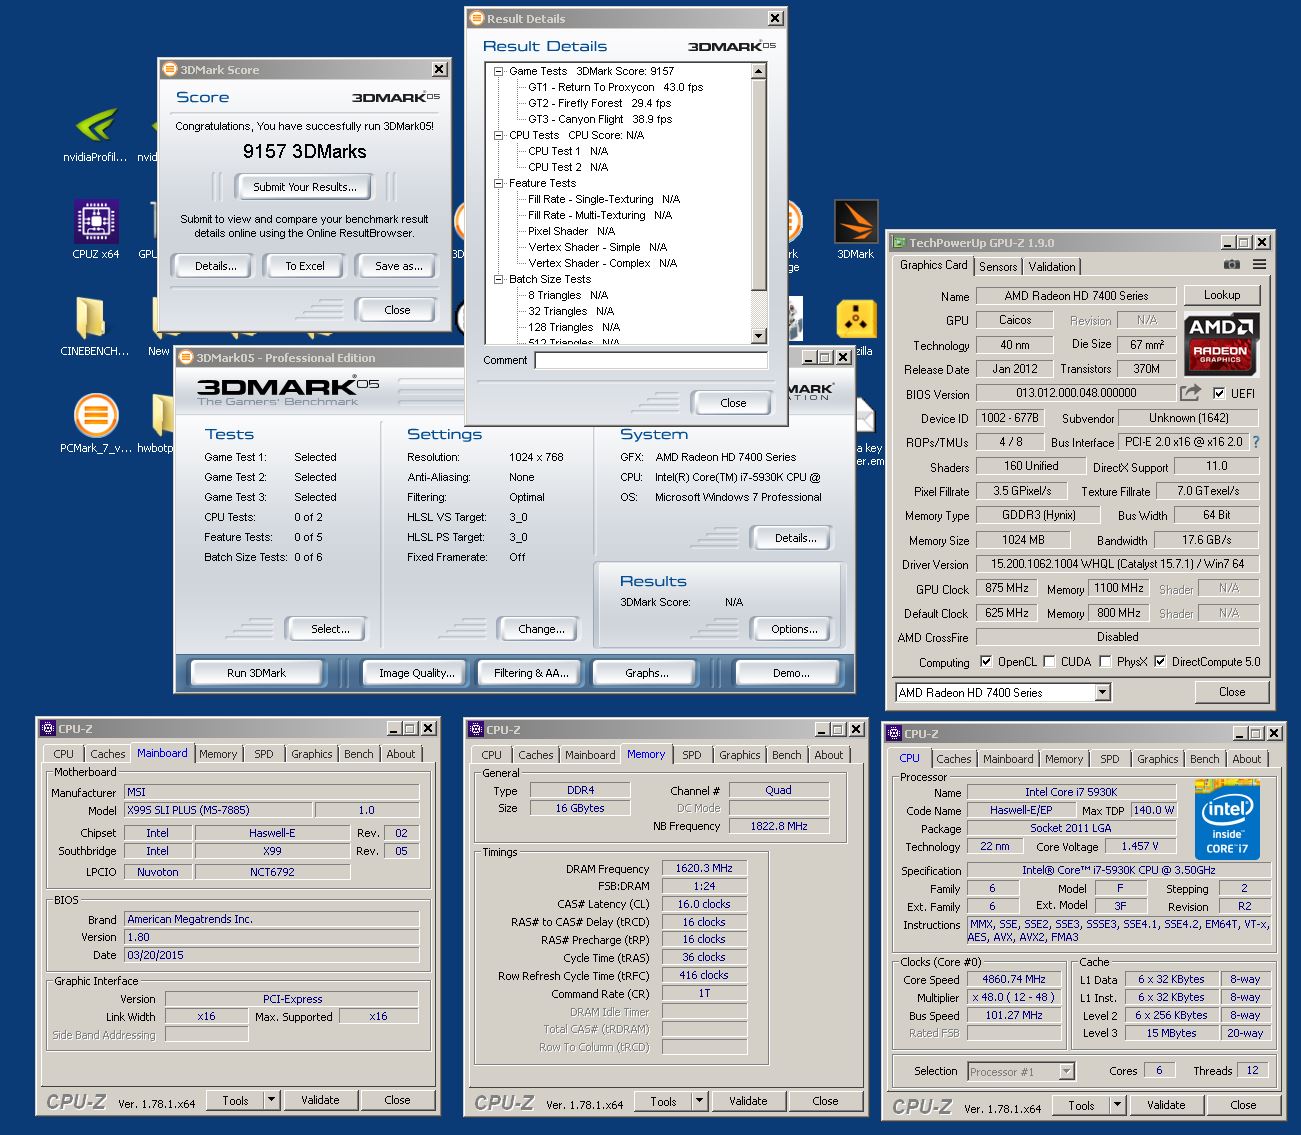1301x1135 pixels.
Task: Select GT2 - Firefly Forest result row
Action: click(599, 103)
